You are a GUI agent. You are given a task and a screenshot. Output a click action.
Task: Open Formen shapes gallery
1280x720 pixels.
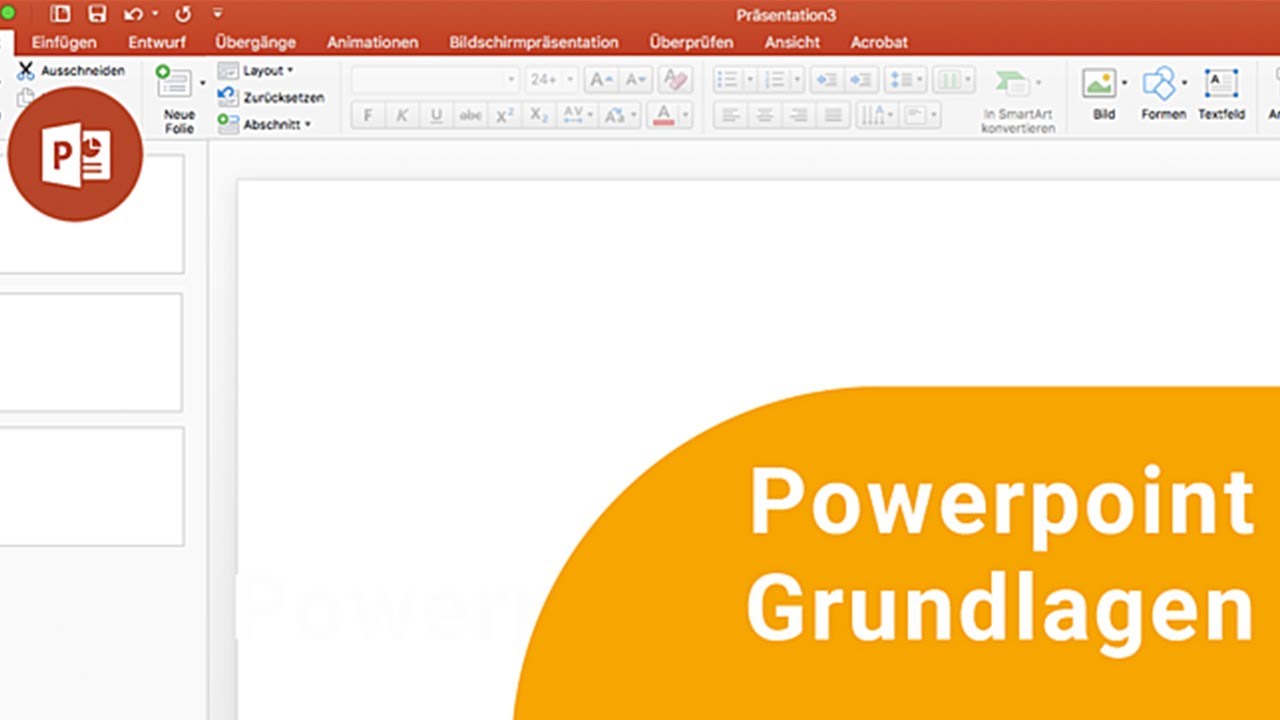pos(1159,83)
